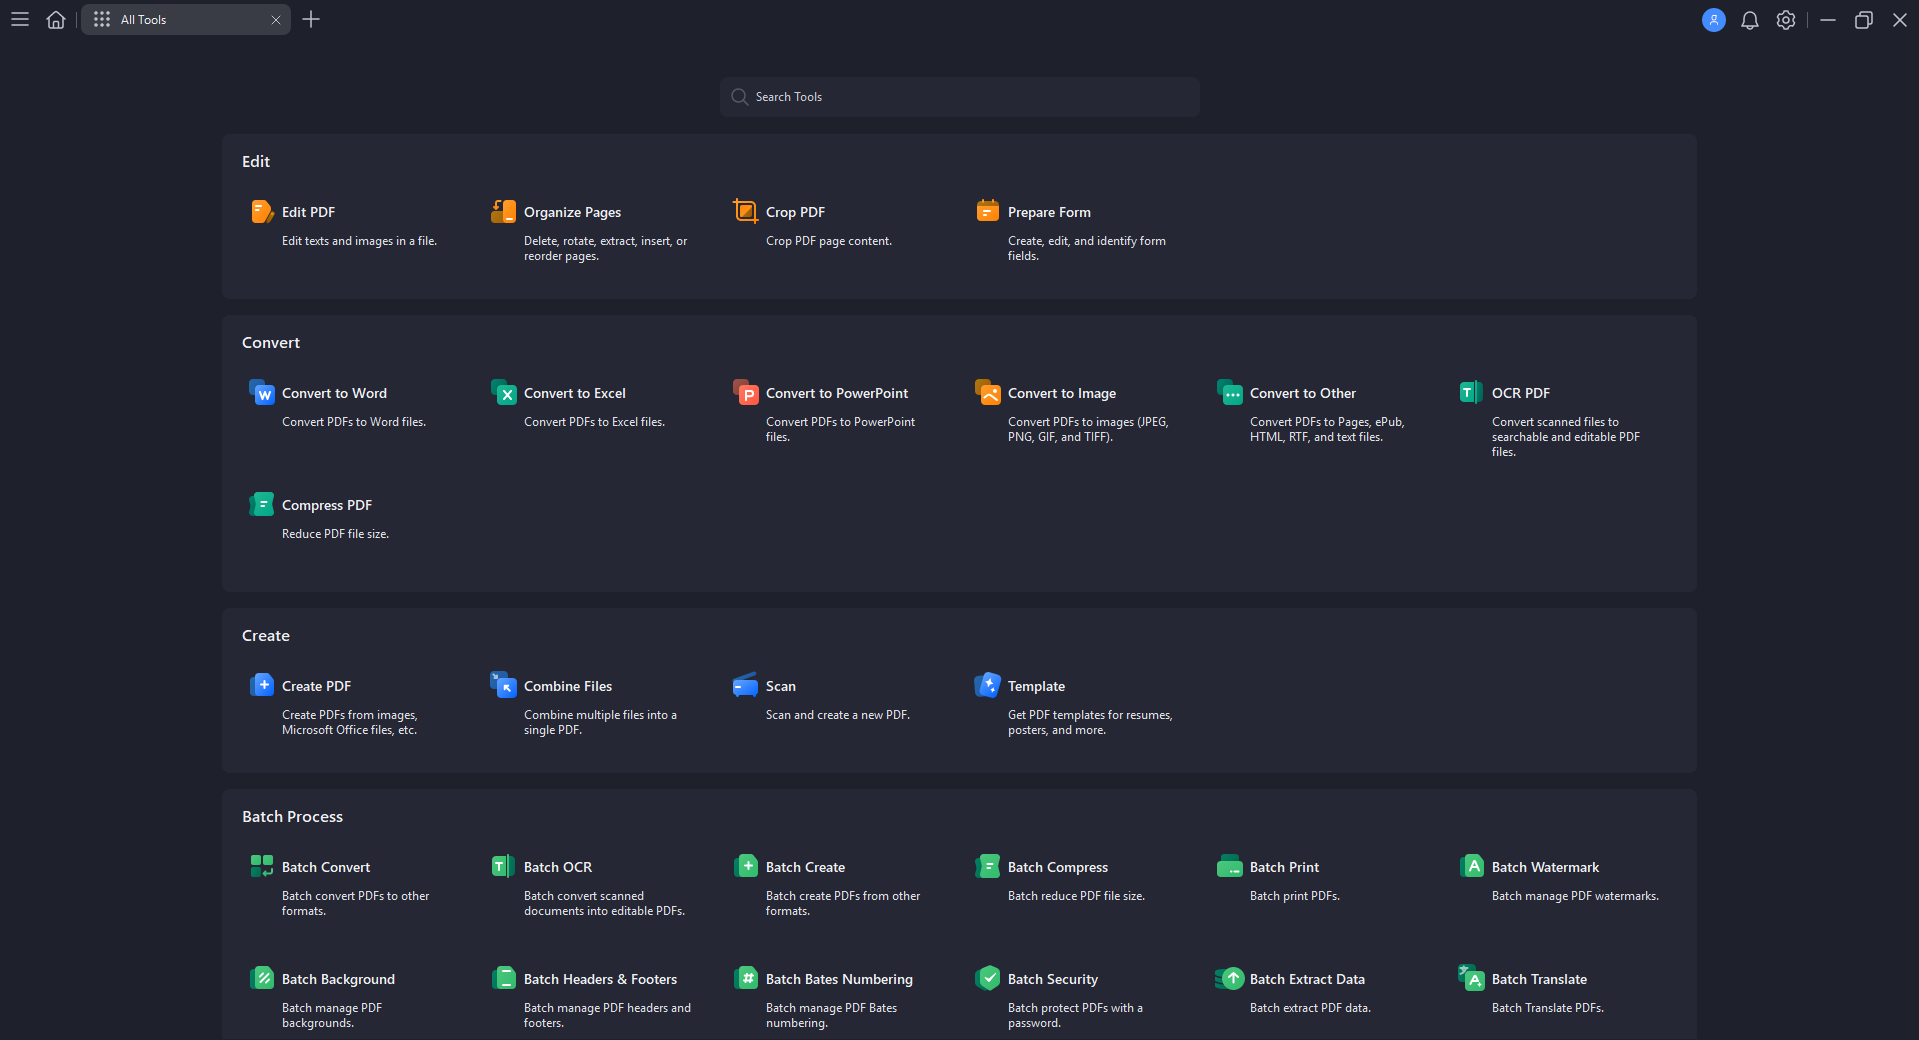
Task: Click the Batch Compress icon
Action: tap(988, 866)
